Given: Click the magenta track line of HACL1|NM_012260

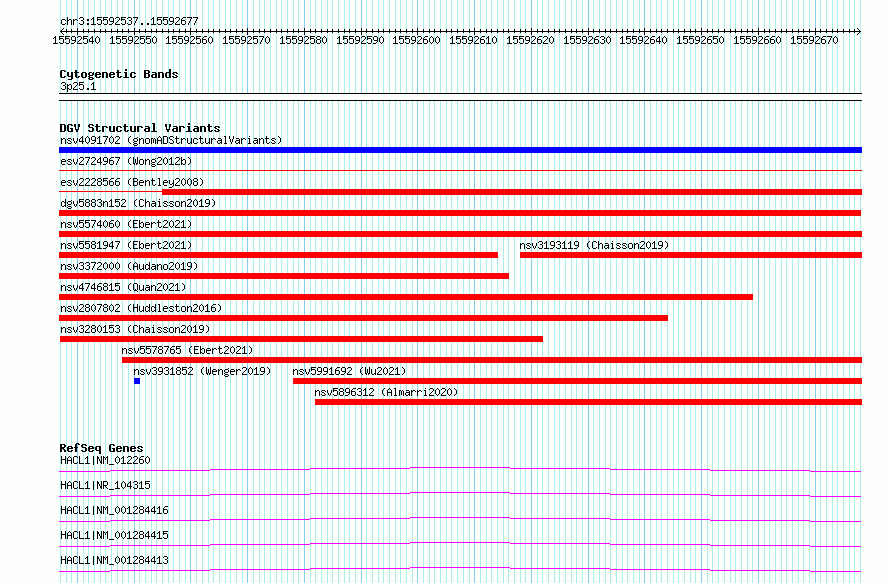Looking at the screenshot, I should [460, 469].
